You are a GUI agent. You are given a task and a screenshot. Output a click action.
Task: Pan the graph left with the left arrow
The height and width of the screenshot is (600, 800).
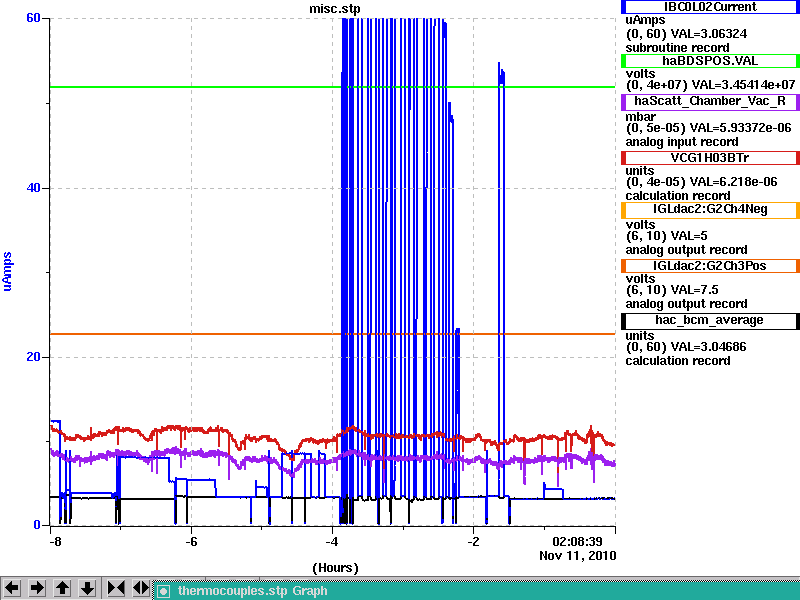click(x=12, y=588)
